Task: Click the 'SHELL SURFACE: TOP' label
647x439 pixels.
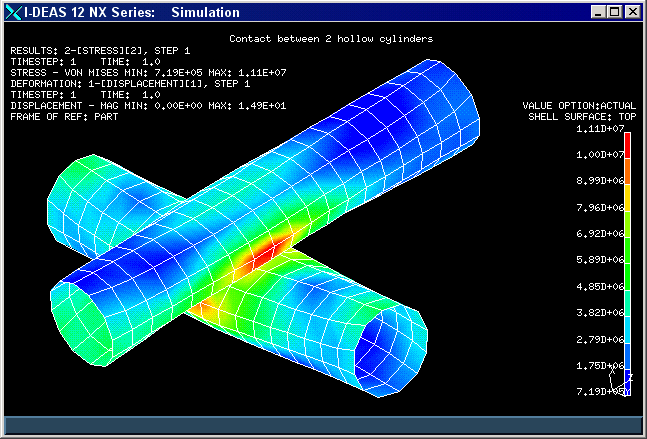Action: 583,116
